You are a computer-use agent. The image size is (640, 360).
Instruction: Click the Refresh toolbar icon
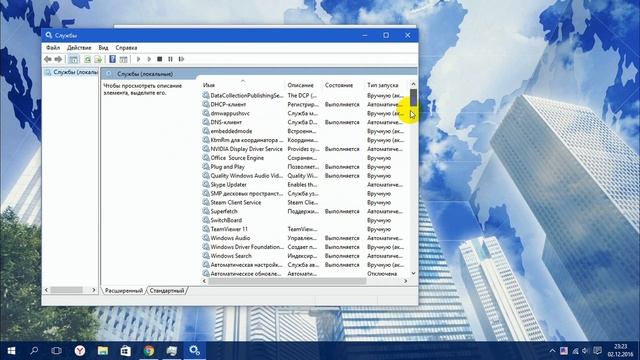(x=87, y=59)
